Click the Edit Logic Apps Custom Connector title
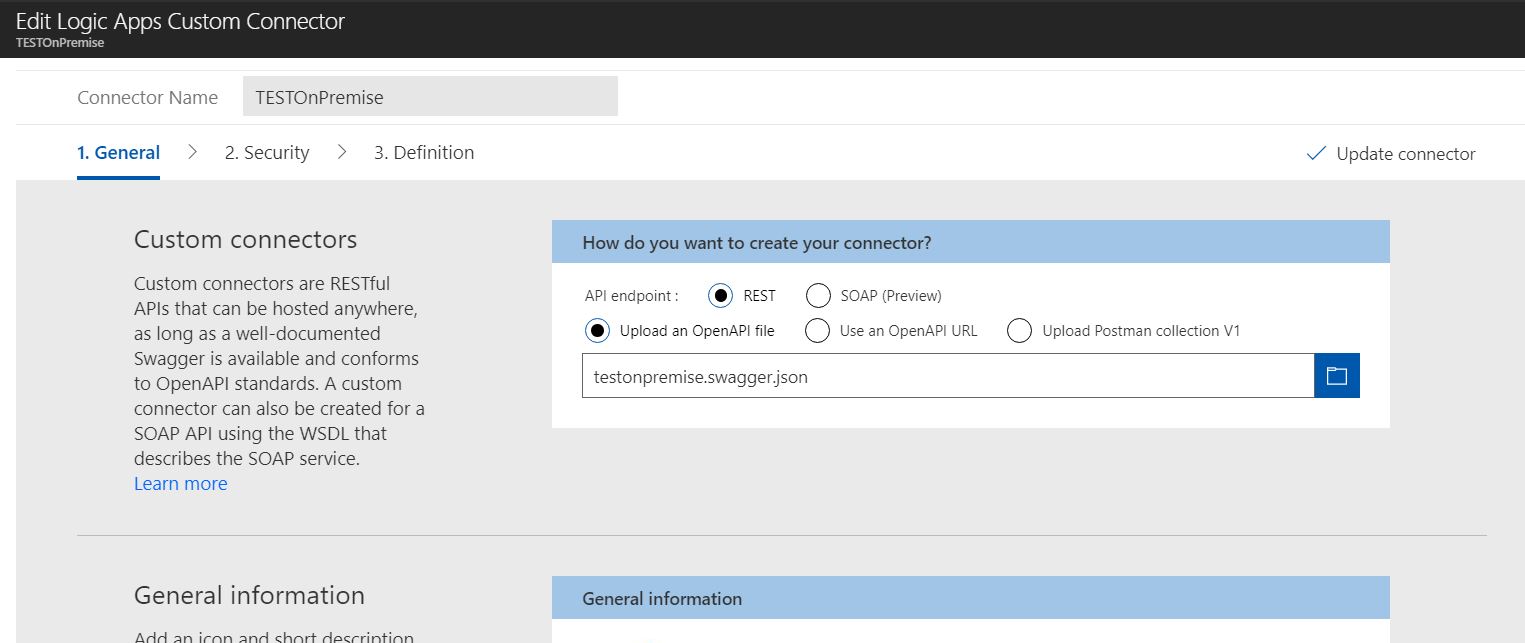The height and width of the screenshot is (643, 1525). point(180,21)
